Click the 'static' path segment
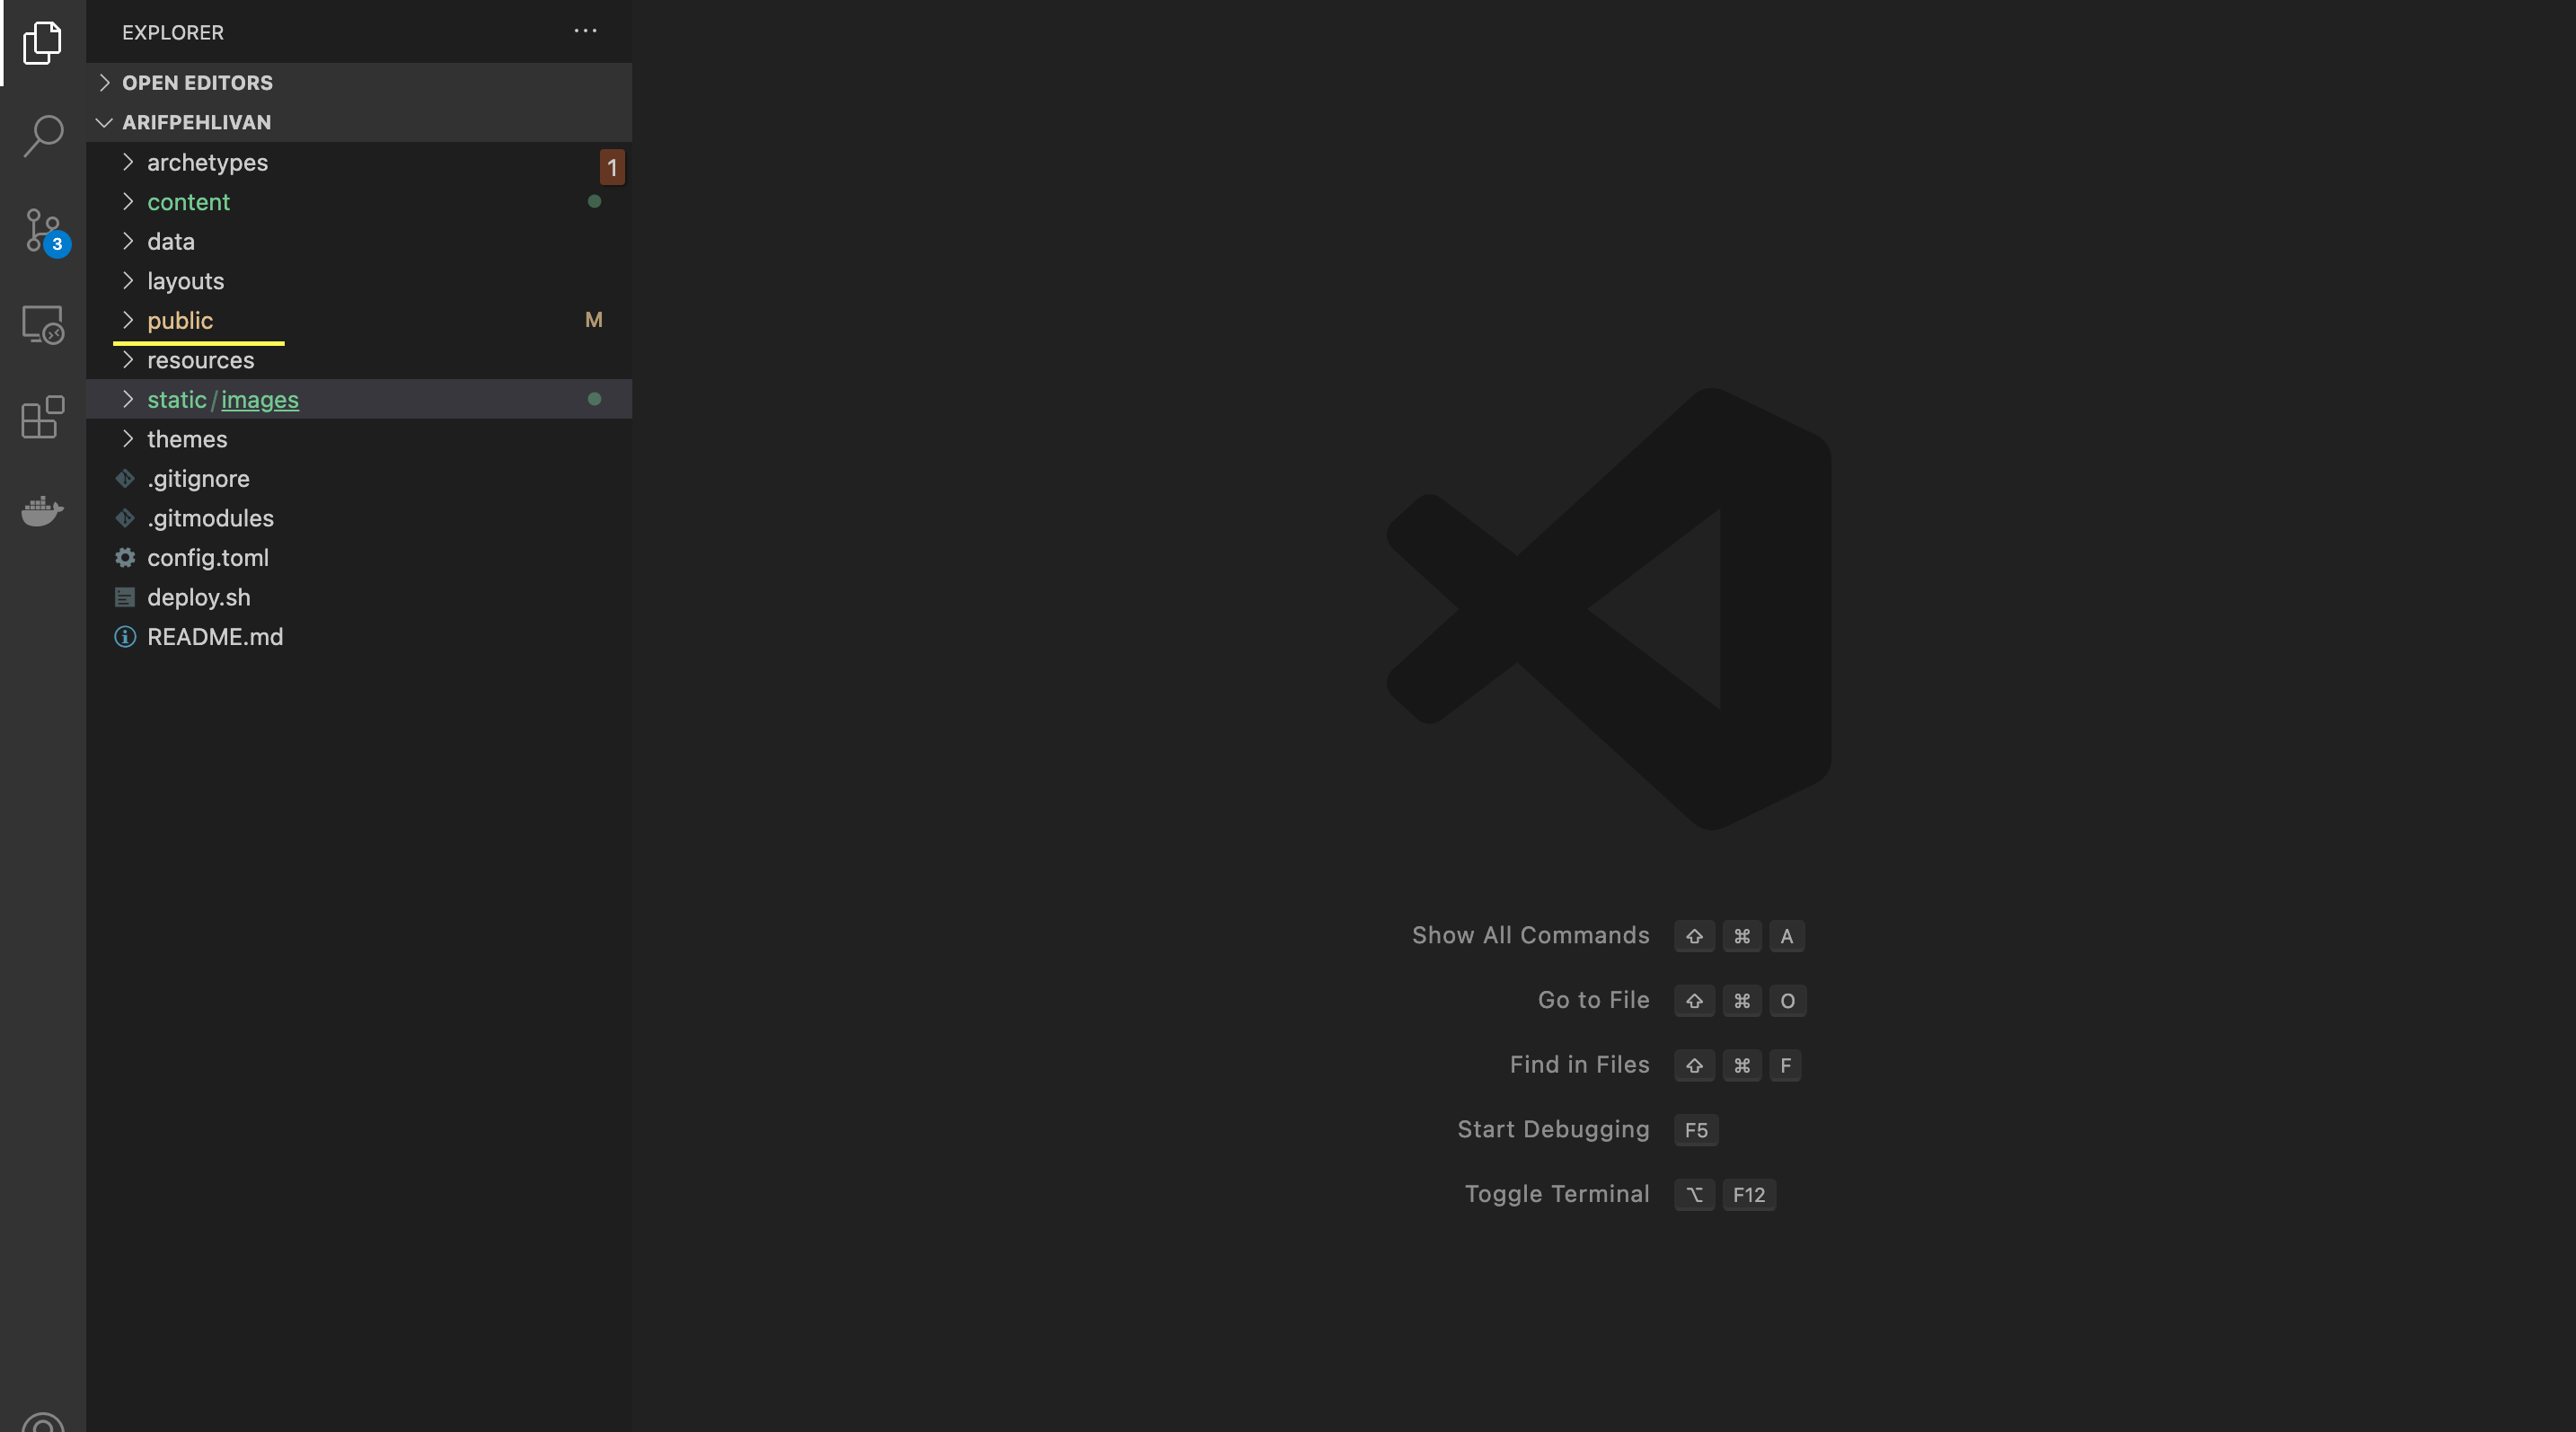The height and width of the screenshot is (1432, 2576). point(177,400)
